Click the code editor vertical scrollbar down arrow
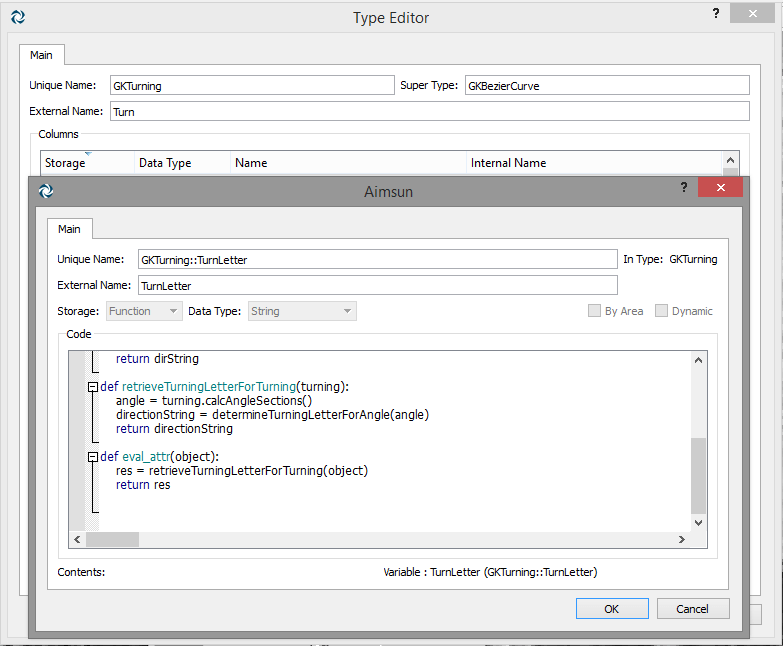The height and width of the screenshot is (646, 783). 698,523
